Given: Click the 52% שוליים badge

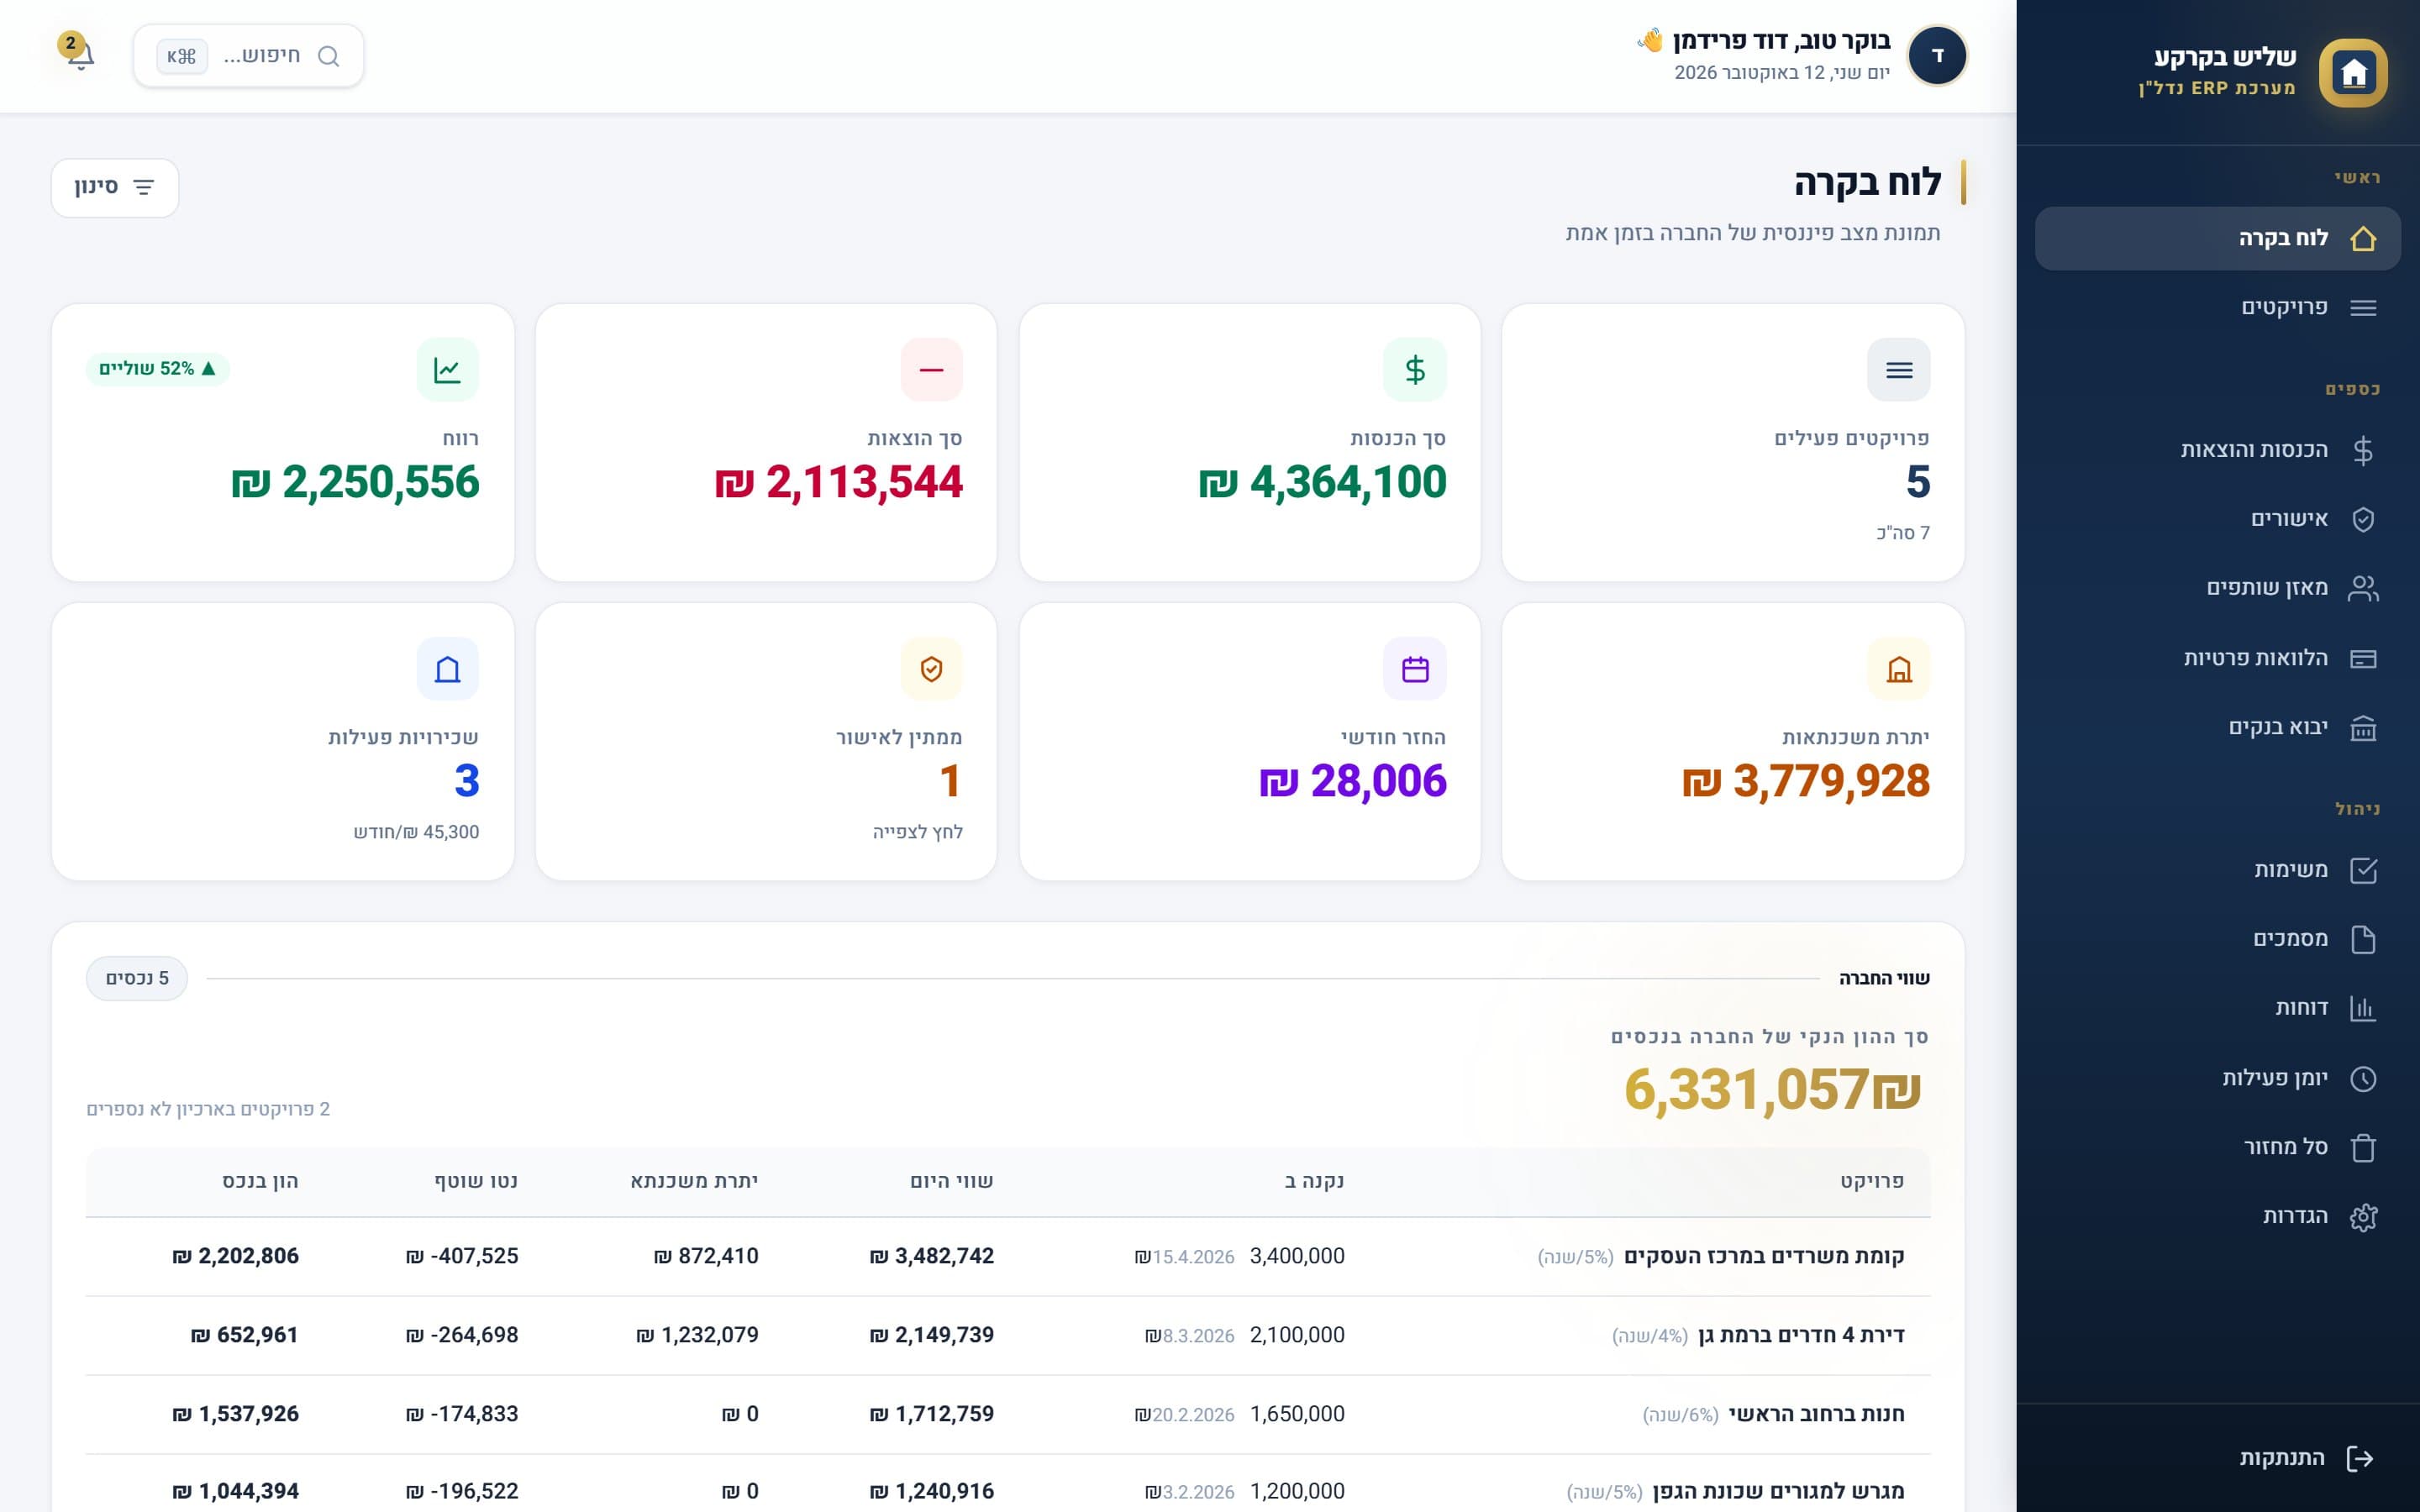Looking at the screenshot, I should click(158, 369).
